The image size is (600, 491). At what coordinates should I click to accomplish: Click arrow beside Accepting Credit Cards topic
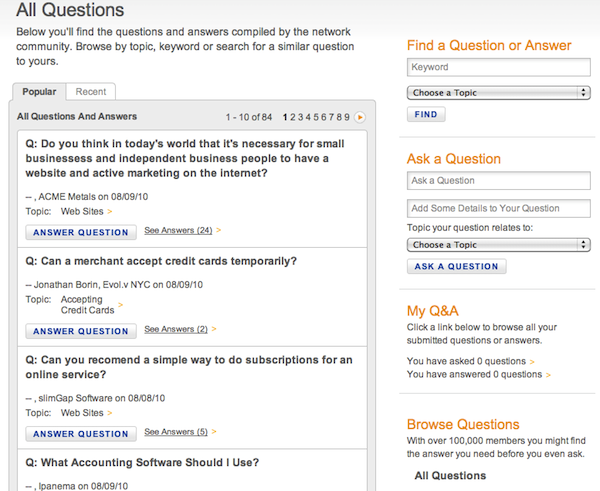click(121, 305)
